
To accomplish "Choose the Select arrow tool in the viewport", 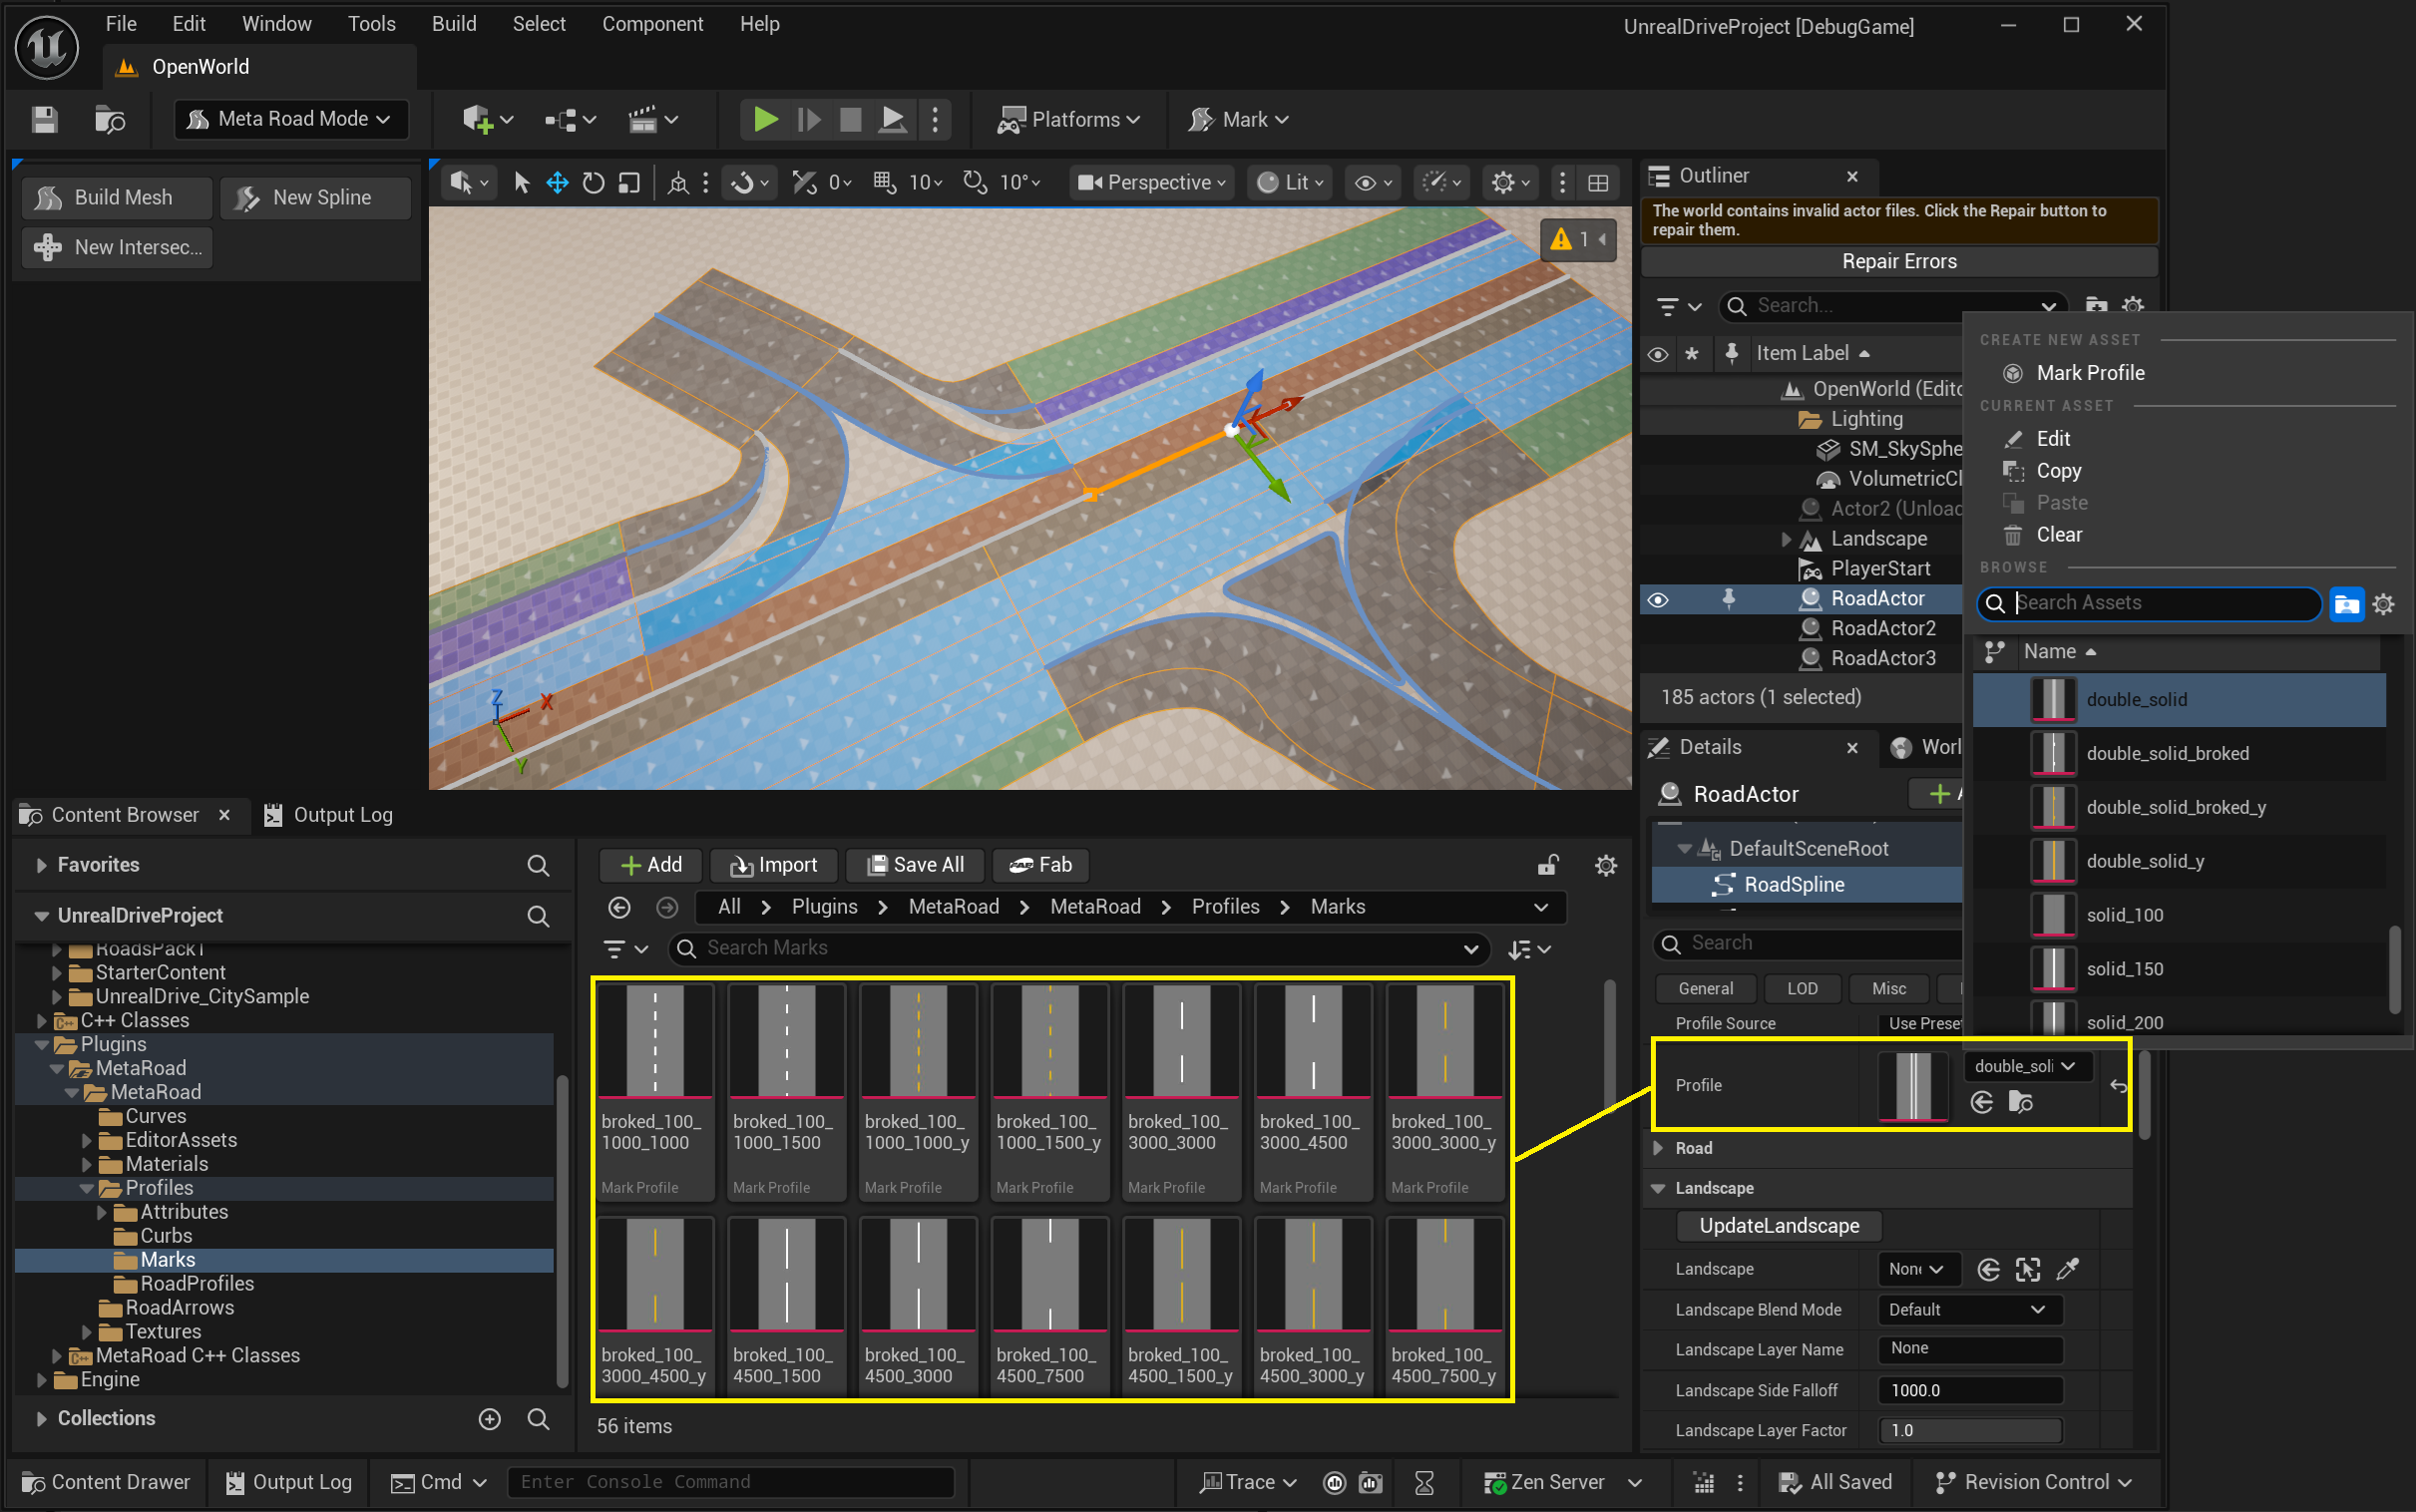I will click(521, 182).
